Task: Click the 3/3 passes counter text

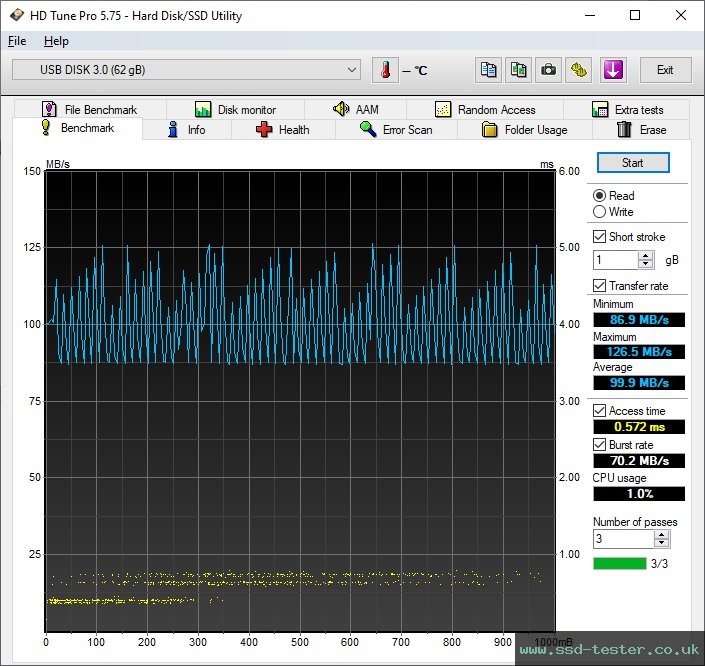Action: click(659, 563)
